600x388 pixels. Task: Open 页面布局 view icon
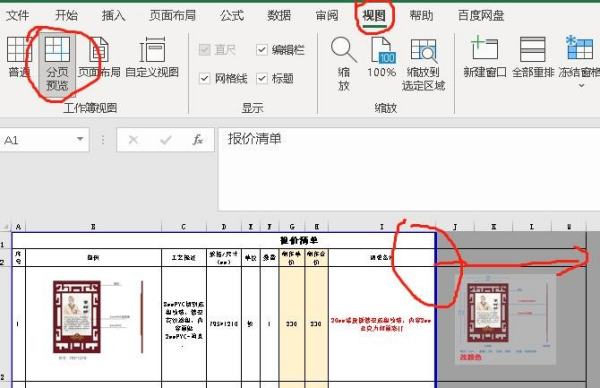coord(99,57)
